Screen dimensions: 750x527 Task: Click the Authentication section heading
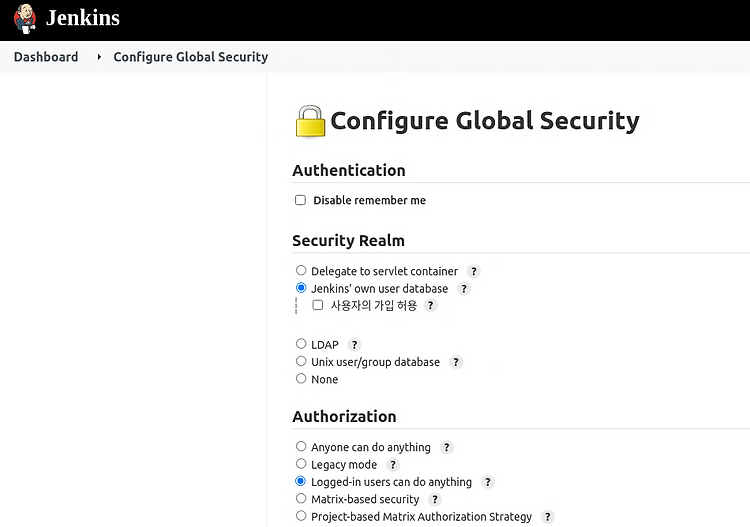349,170
